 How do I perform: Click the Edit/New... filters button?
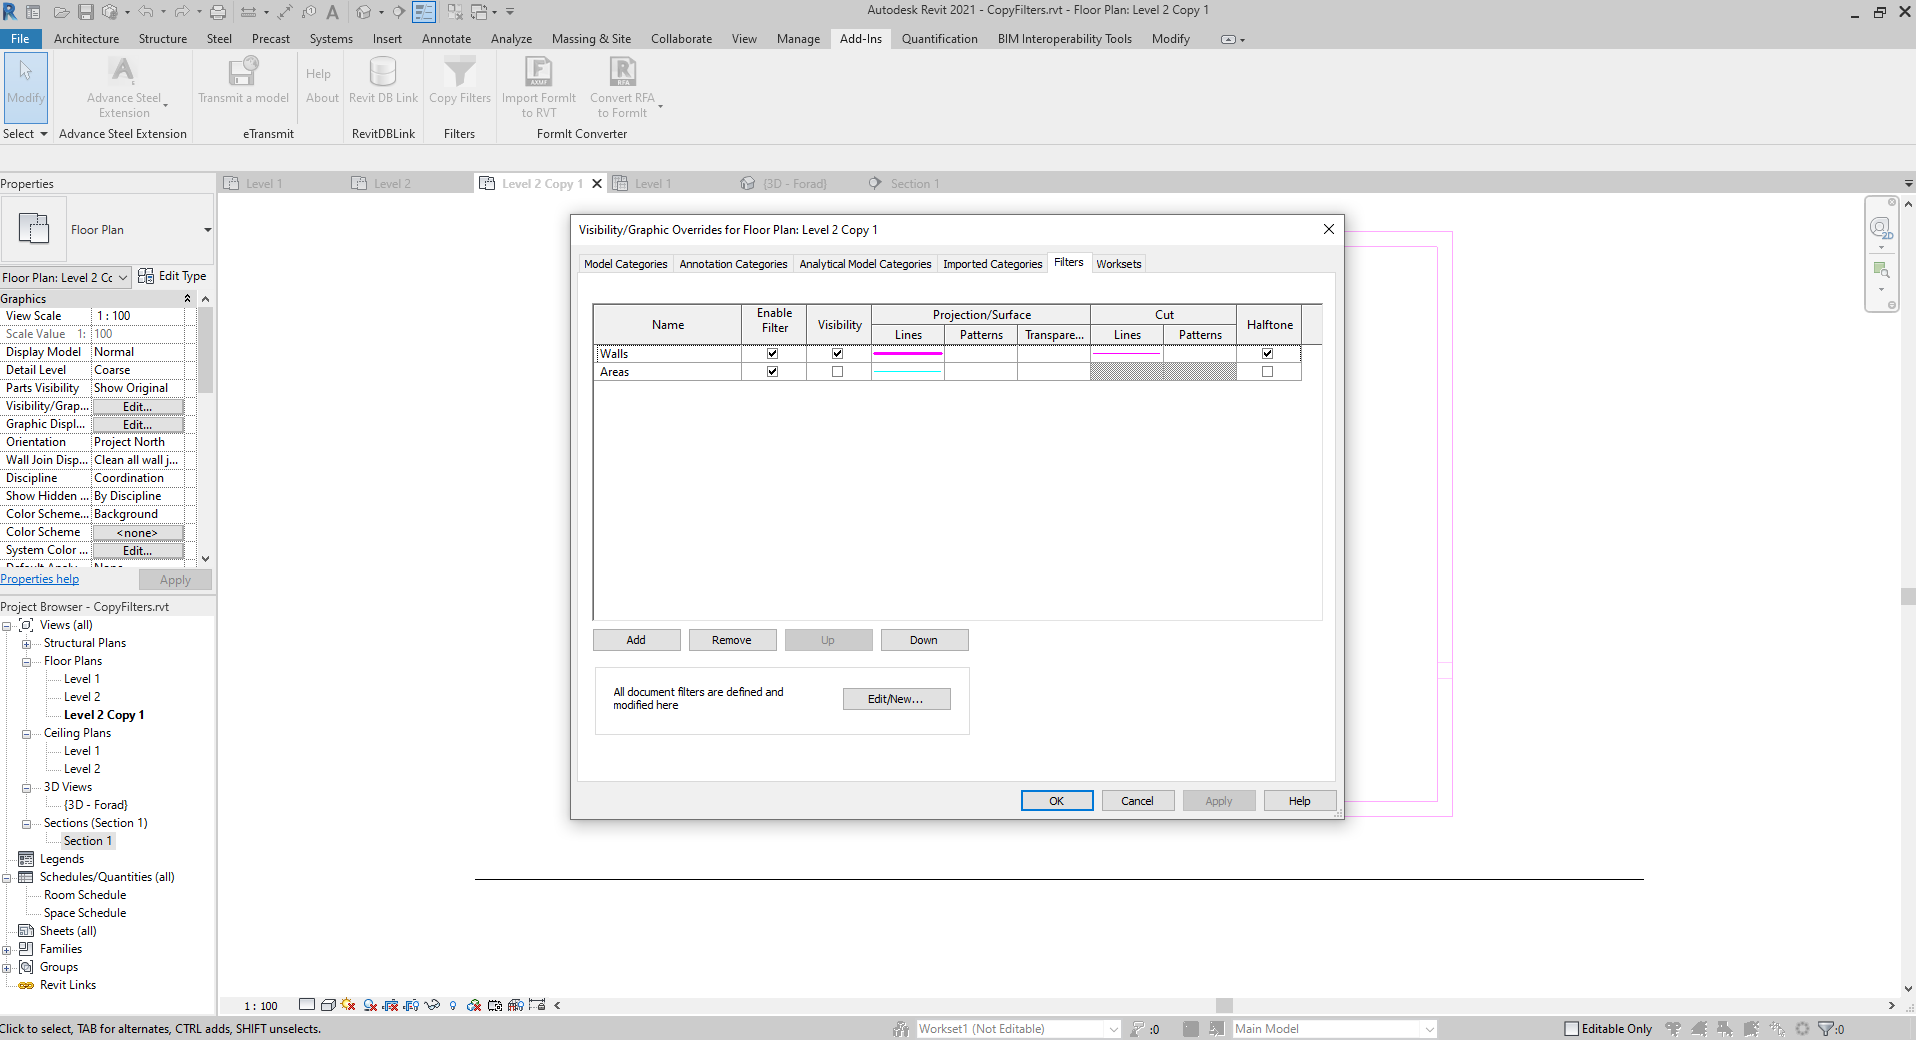[895, 699]
